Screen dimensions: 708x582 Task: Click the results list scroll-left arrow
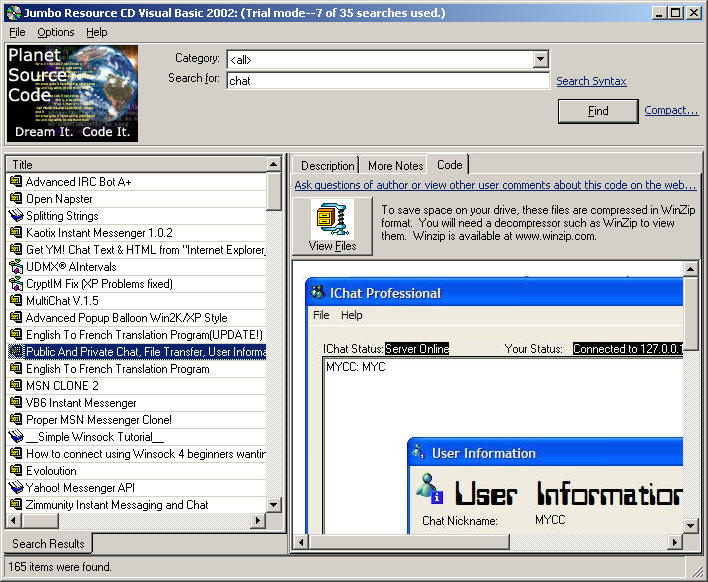[x=14, y=521]
